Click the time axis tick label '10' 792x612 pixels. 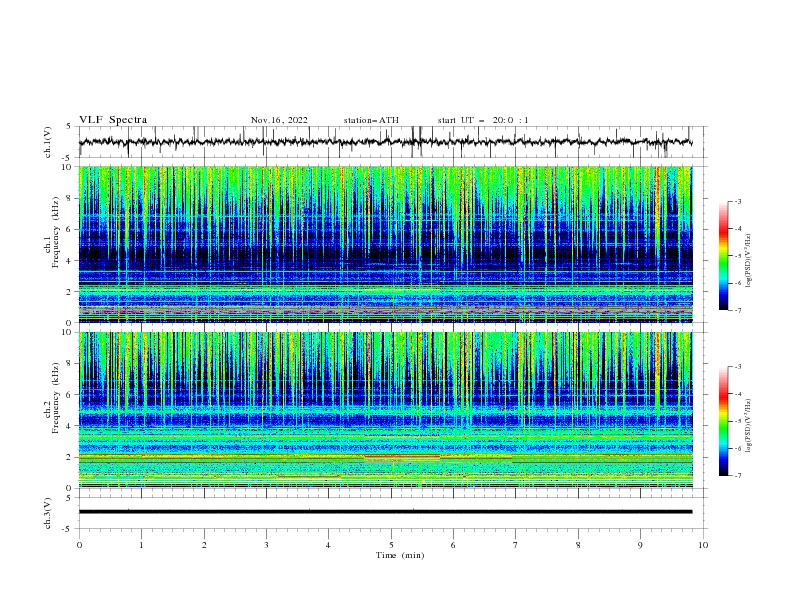coord(703,545)
